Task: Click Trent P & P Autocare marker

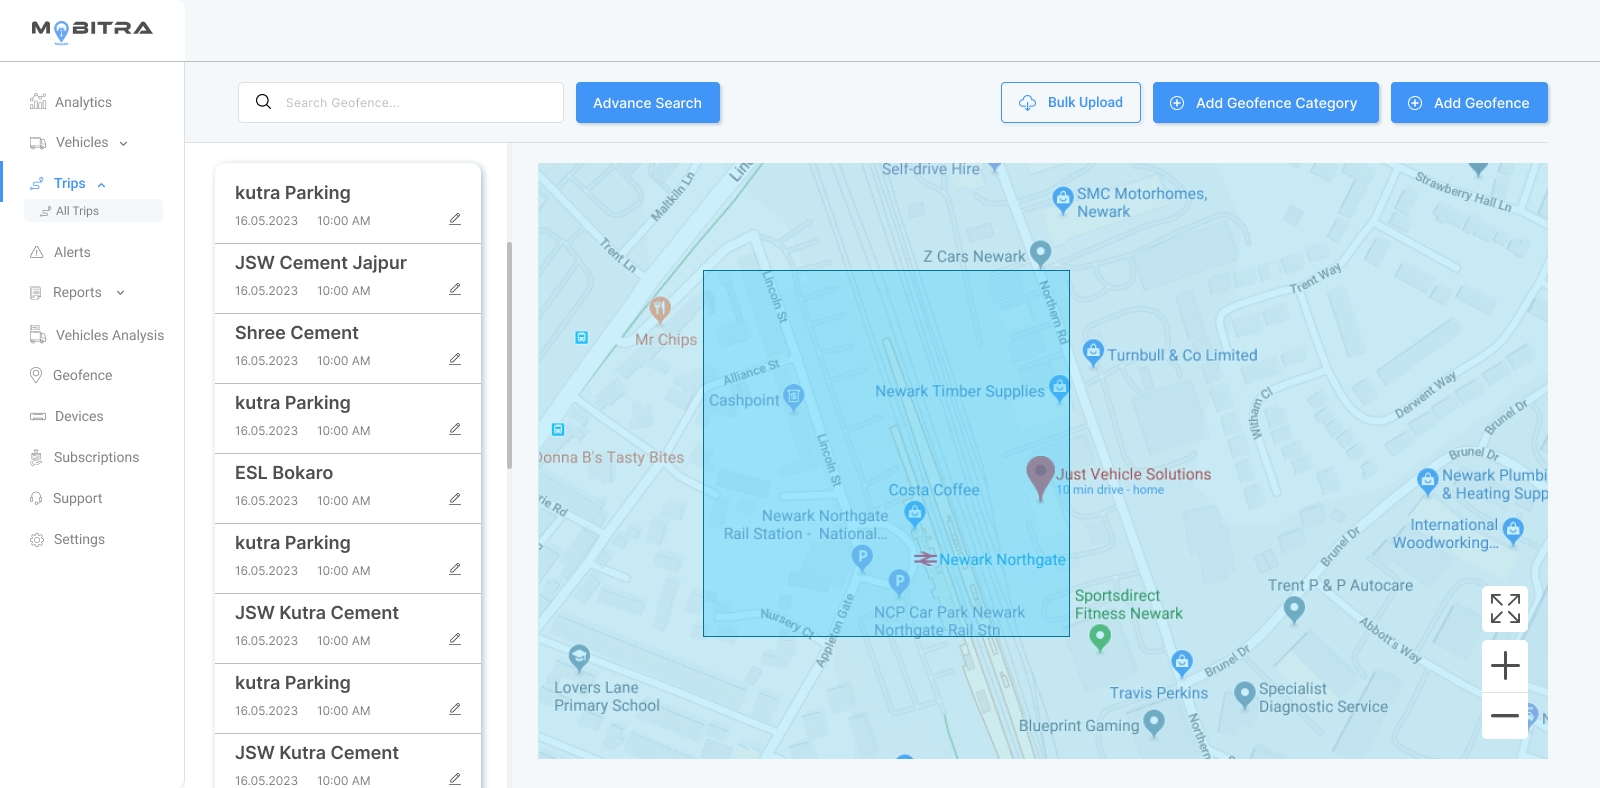Action: coord(1294,610)
